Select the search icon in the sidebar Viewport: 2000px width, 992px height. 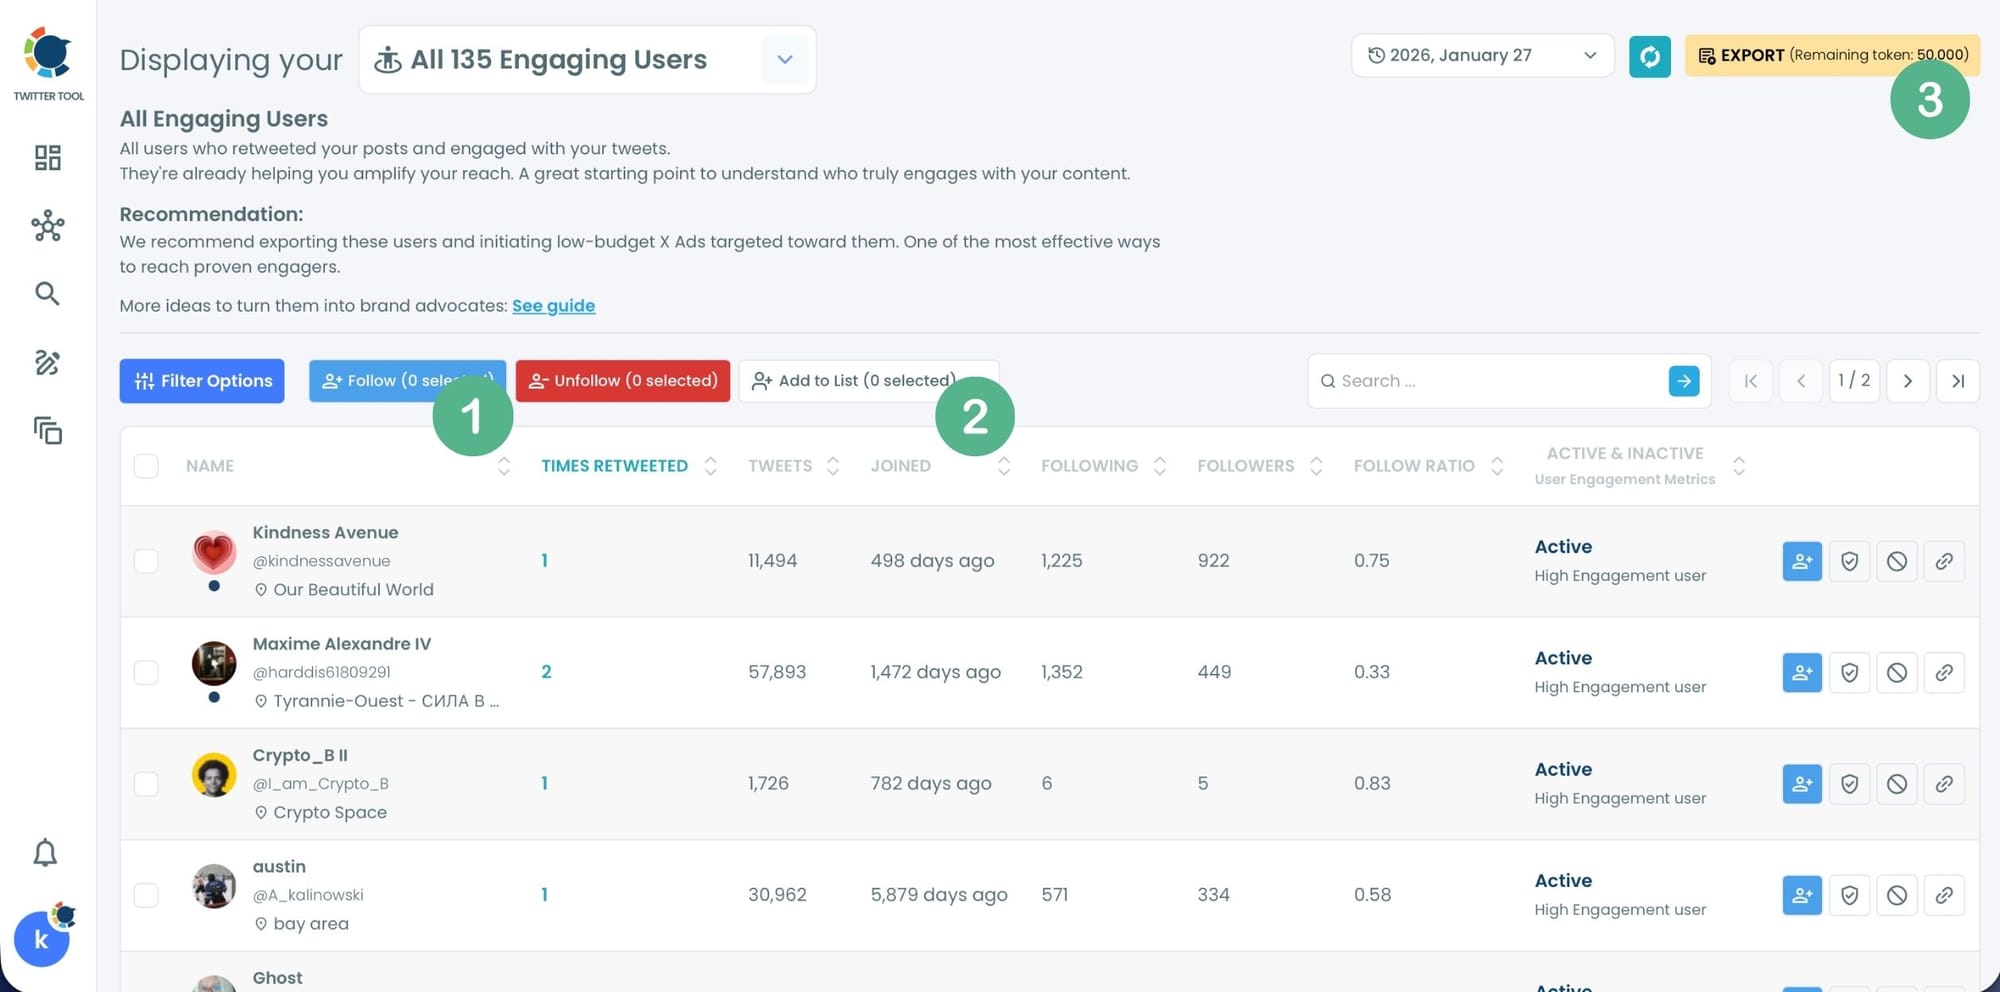(47, 293)
